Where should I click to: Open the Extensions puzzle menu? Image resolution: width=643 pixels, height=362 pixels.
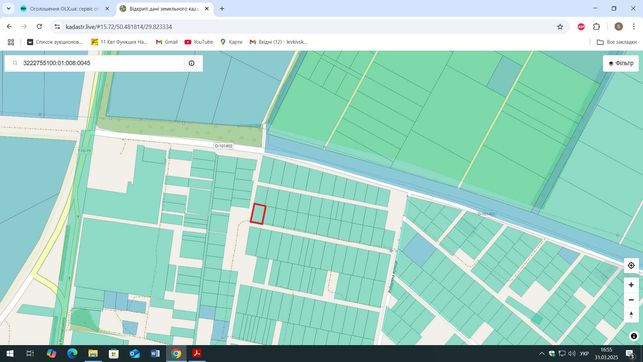596,27
